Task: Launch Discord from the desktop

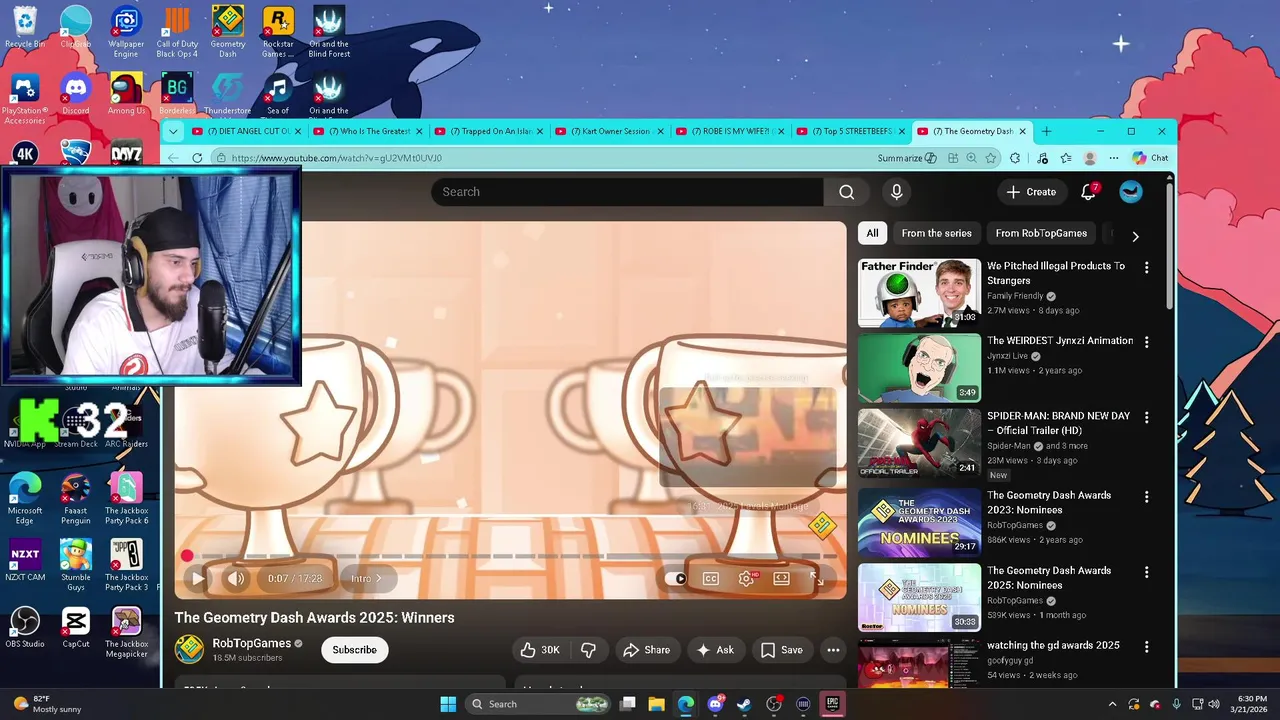Action: pyautogui.click(x=76, y=95)
